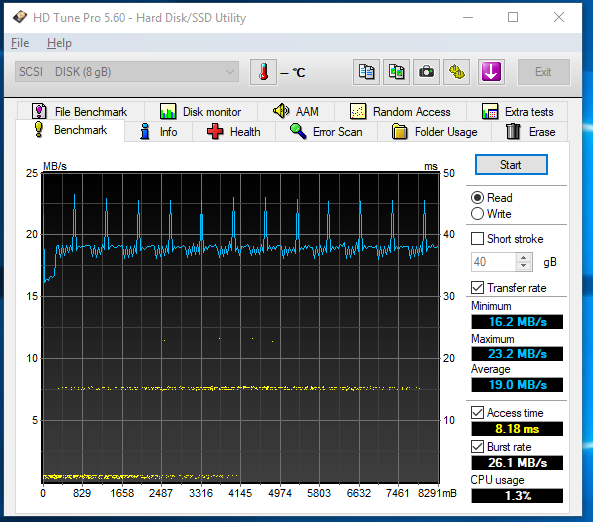Switch to the Random Access tab
This screenshot has width=593, height=522.
(401, 112)
